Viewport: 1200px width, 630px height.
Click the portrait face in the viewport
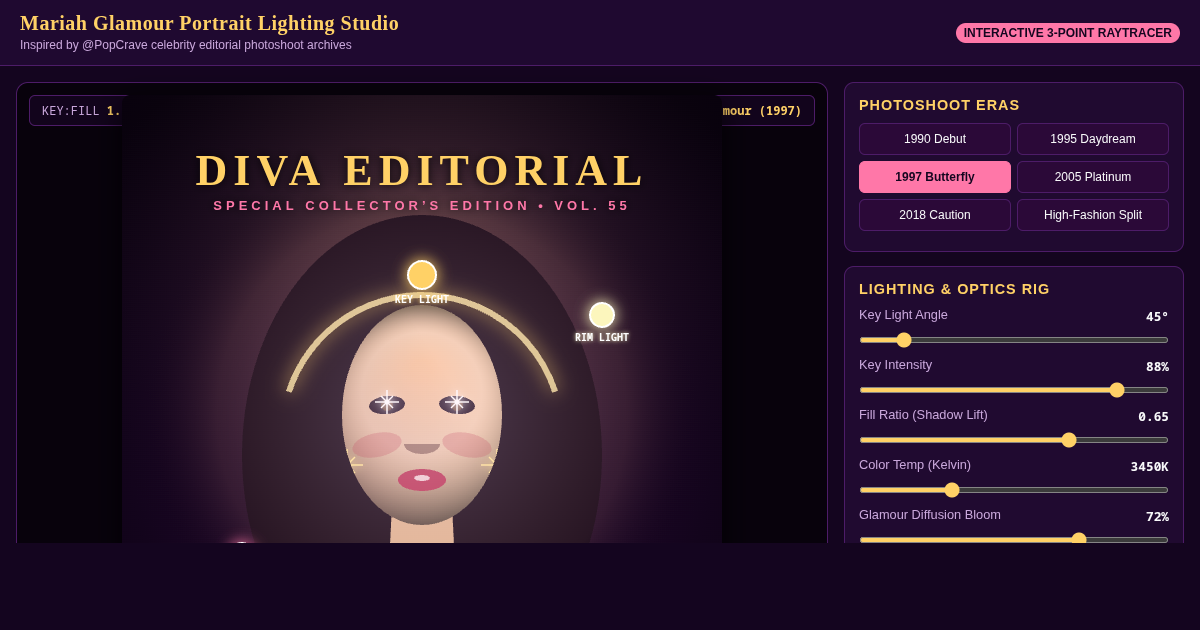point(422,415)
